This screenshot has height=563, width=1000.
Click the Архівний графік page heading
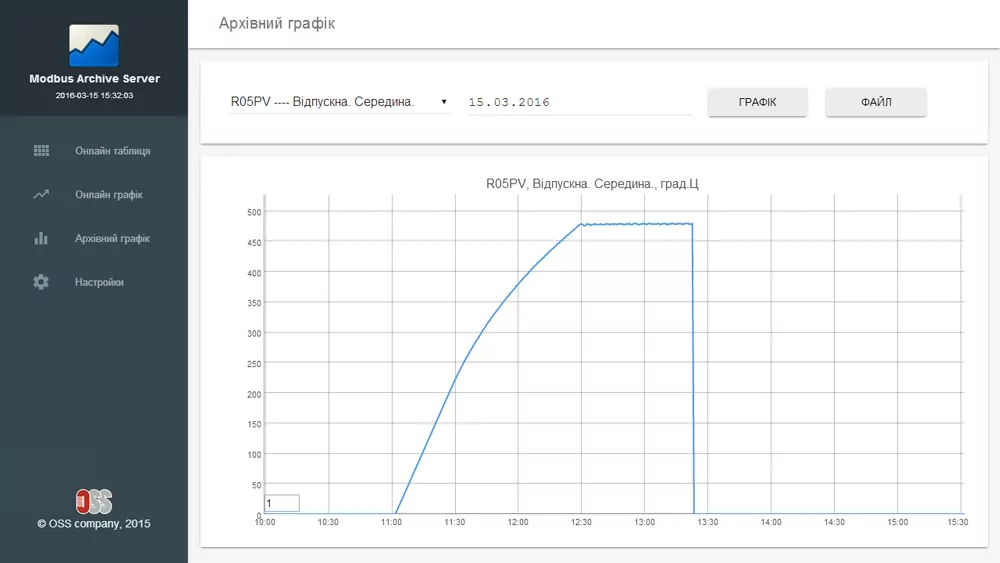click(277, 24)
